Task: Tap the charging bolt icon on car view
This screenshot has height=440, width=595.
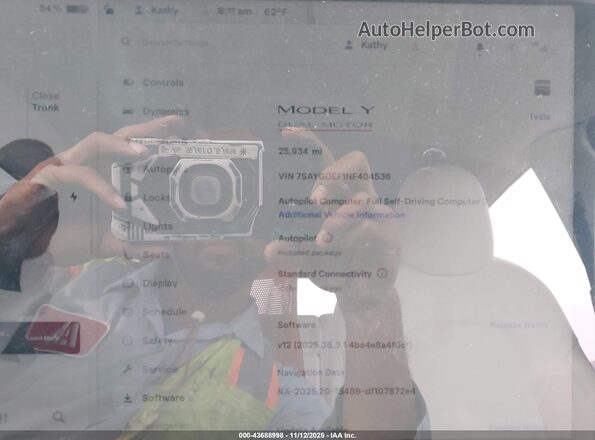Action: 74,196
